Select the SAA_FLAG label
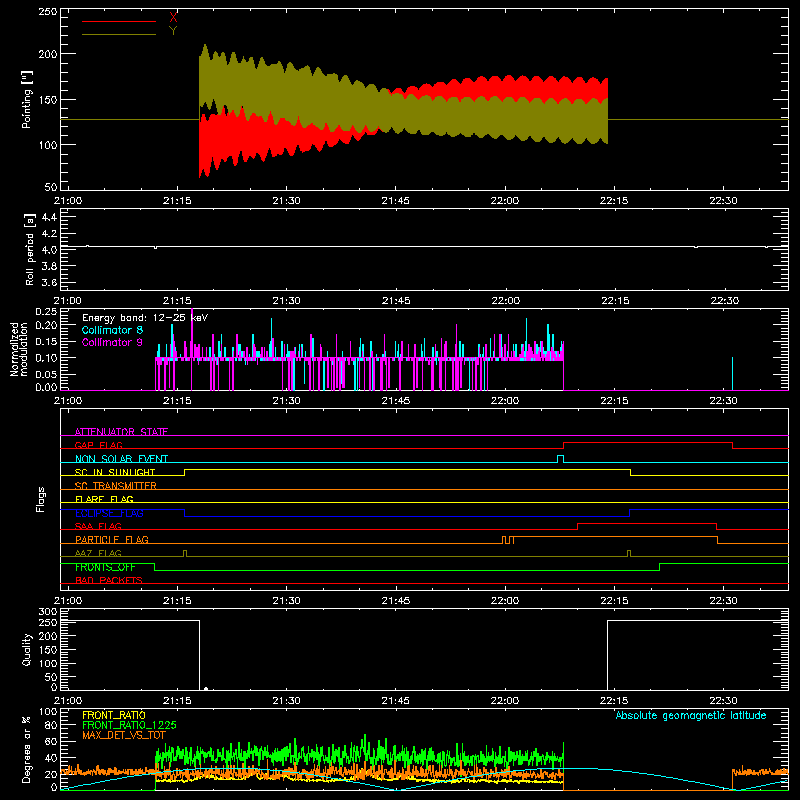The height and width of the screenshot is (800, 800). [x=98, y=526]
